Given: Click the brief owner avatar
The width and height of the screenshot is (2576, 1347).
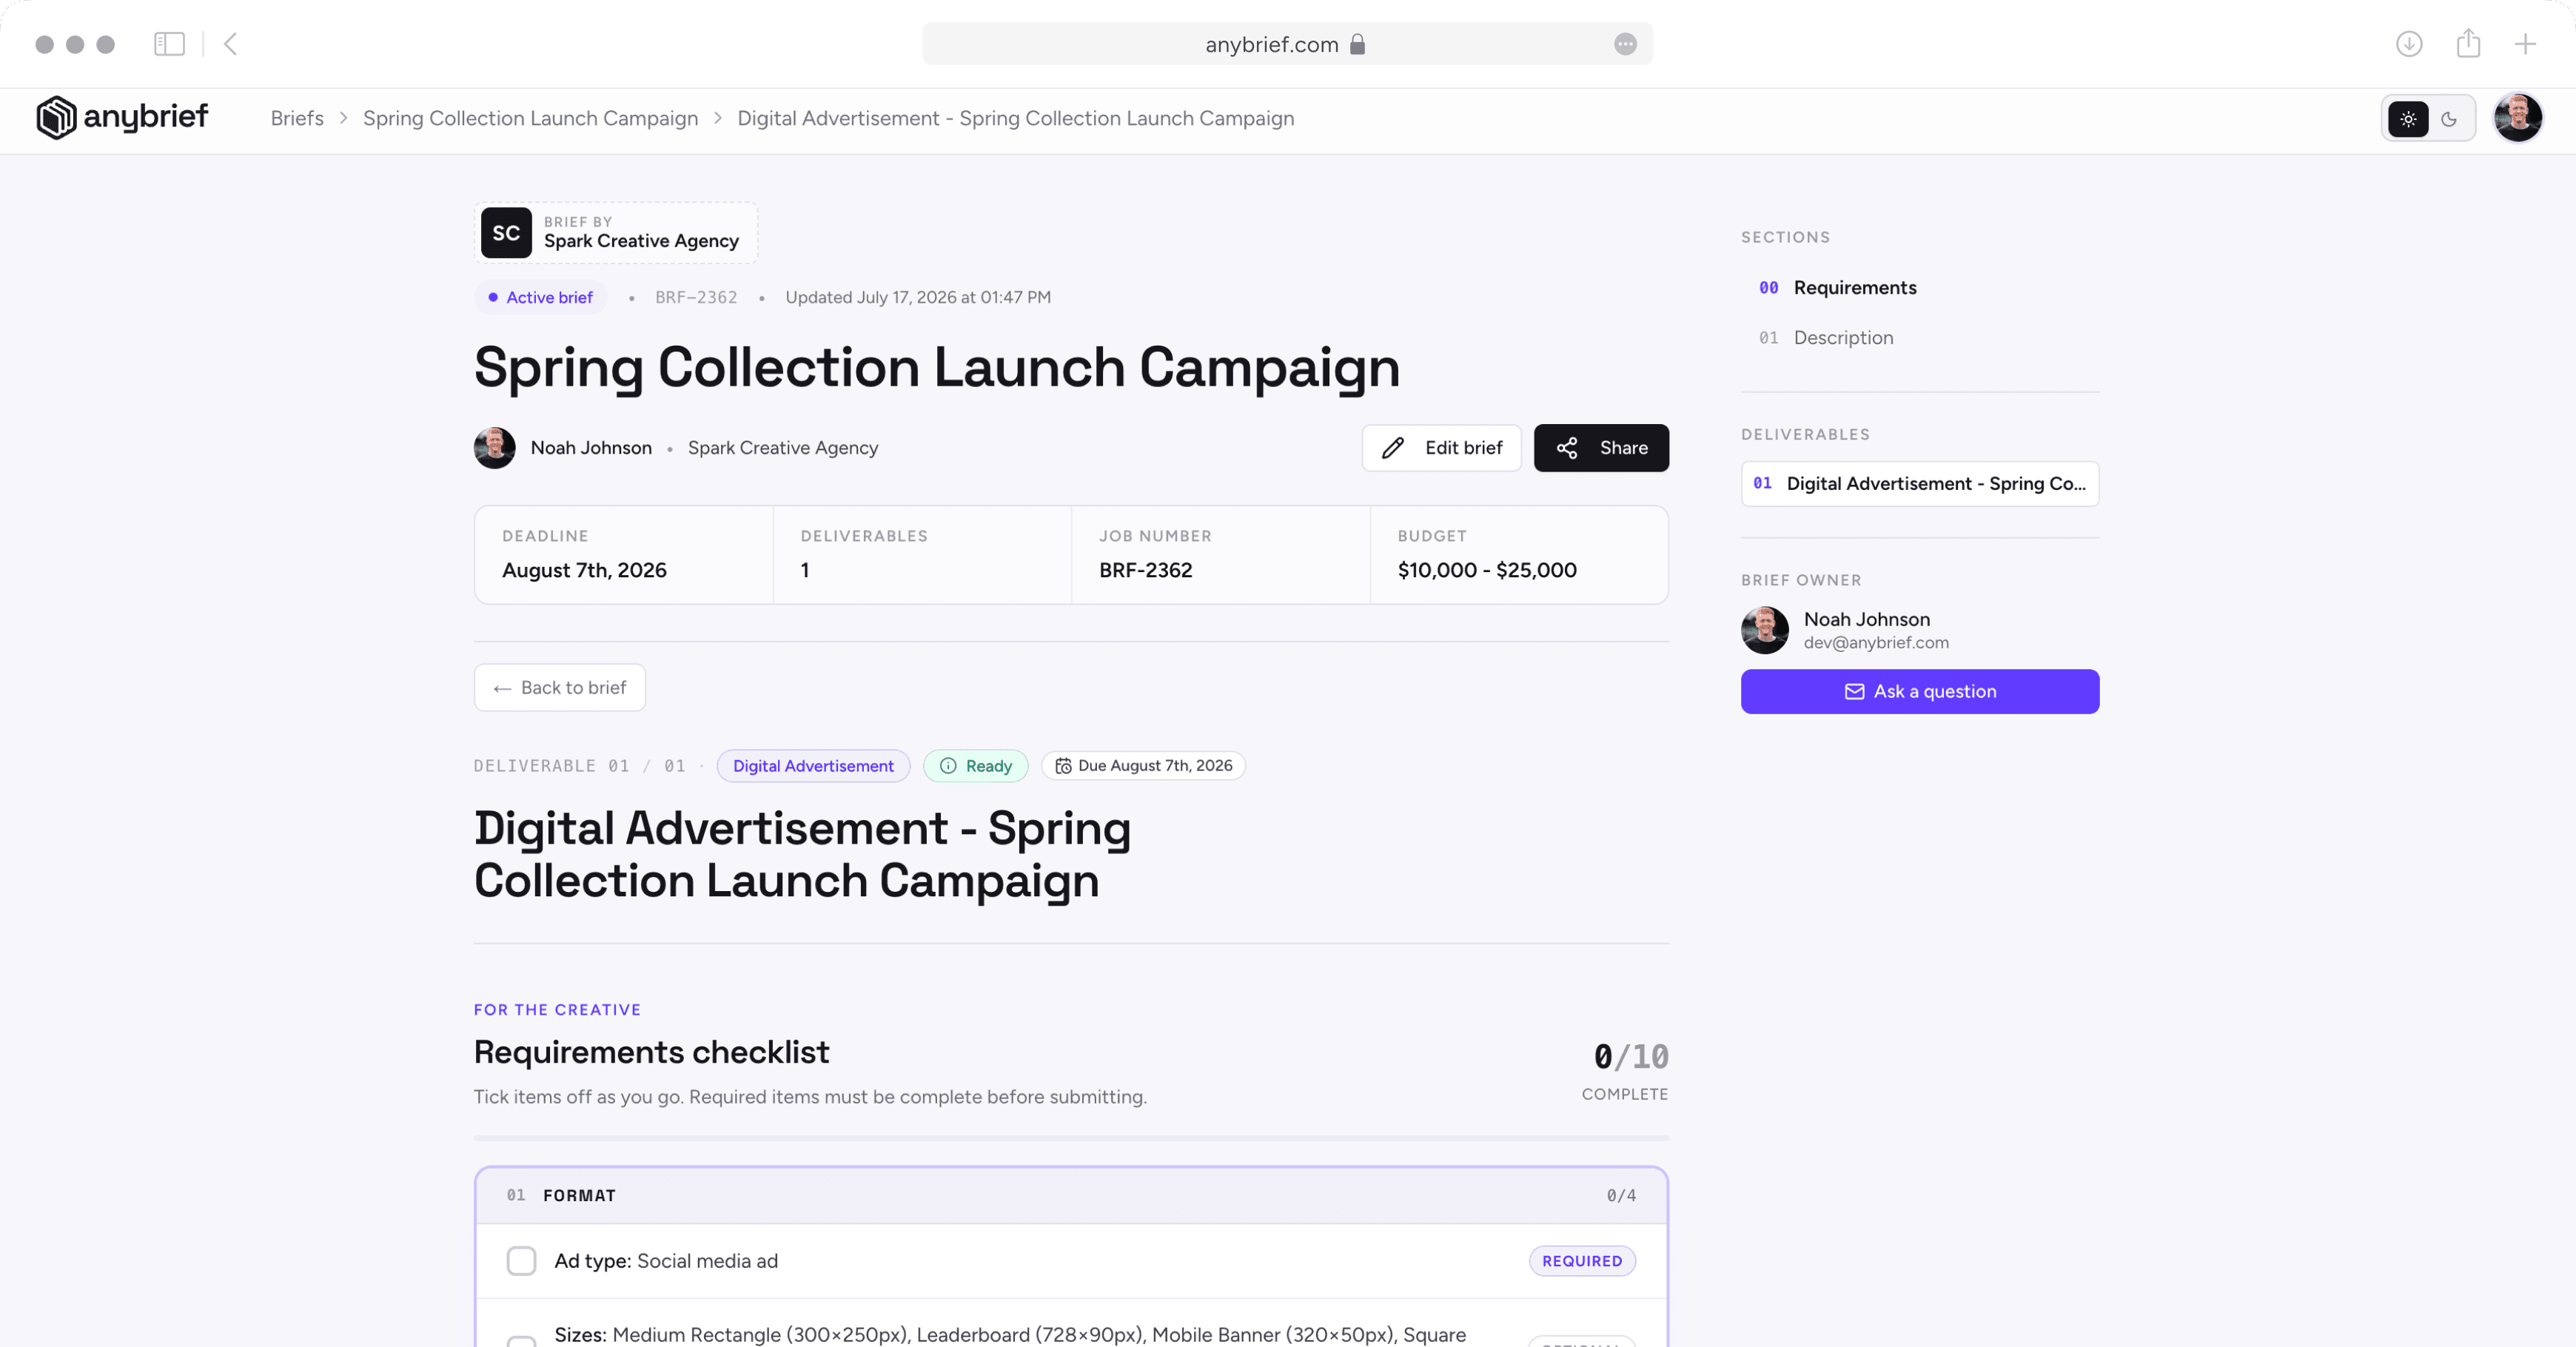Looking at the screenshot, I should [x=1765, y=630].
